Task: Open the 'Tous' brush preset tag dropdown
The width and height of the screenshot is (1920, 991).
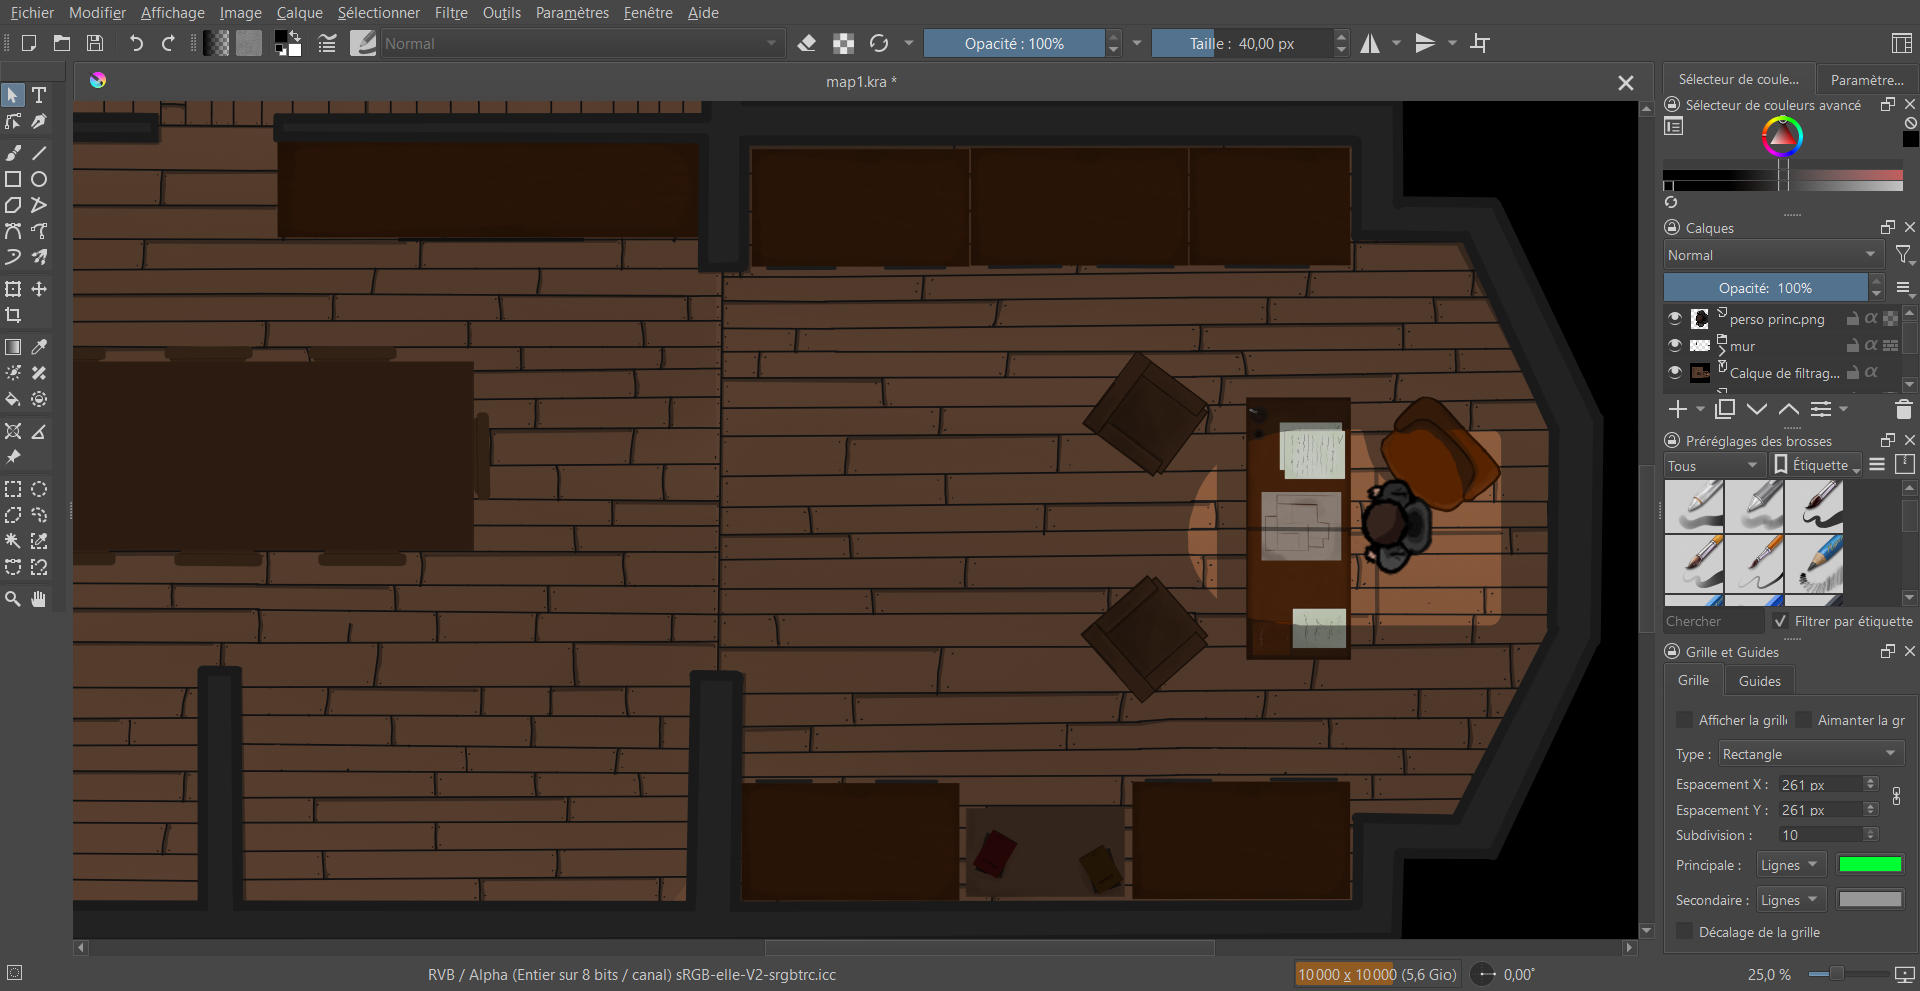Action: coord(1712,466)
